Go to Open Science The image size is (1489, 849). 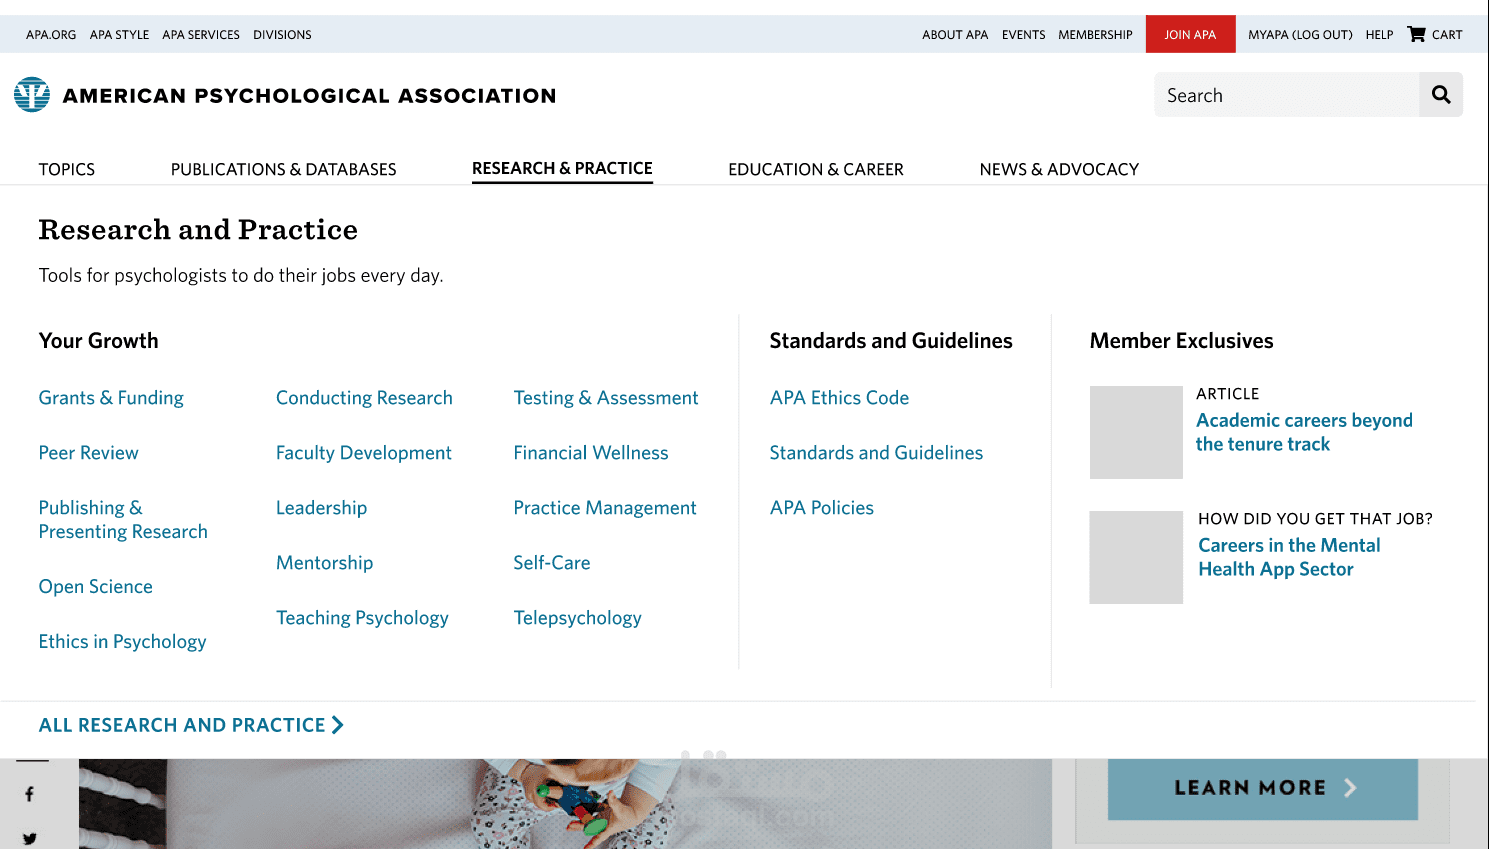point(95,587)
